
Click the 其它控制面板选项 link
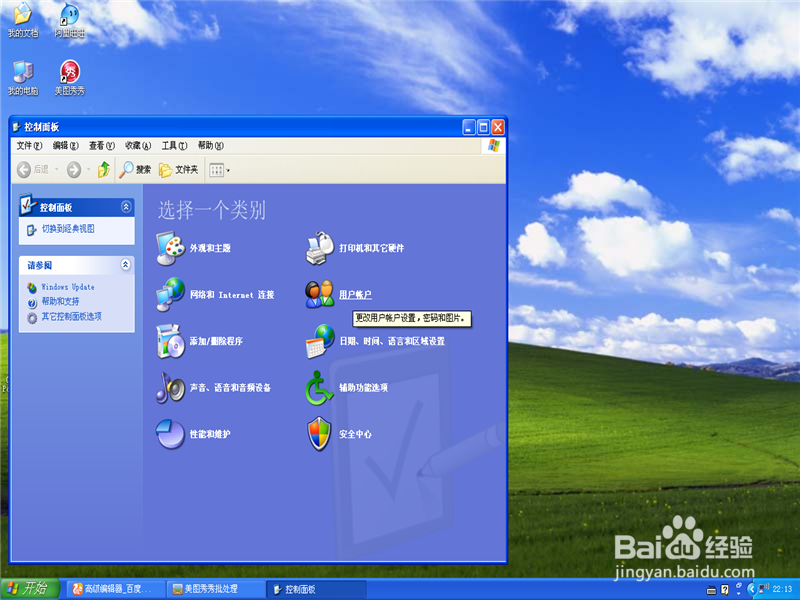coord(71,316)
